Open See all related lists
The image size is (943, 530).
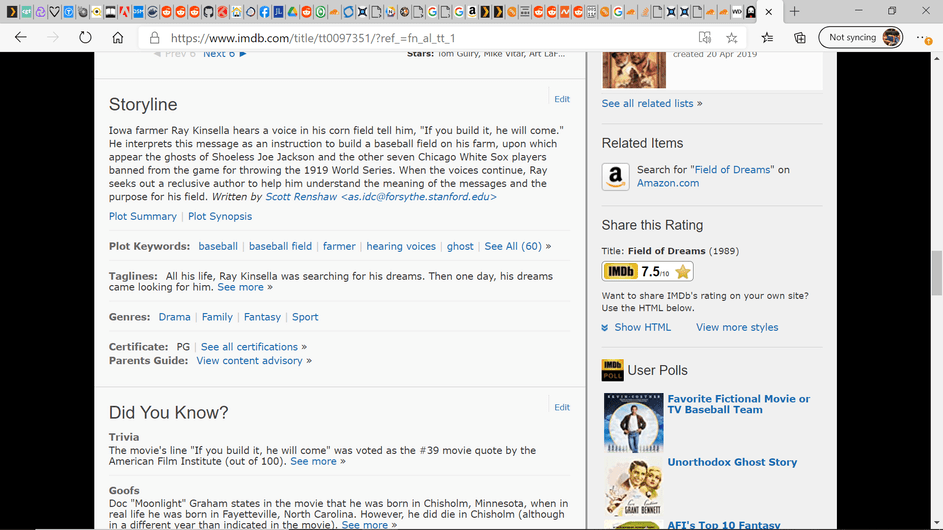(x=647, y=103)
